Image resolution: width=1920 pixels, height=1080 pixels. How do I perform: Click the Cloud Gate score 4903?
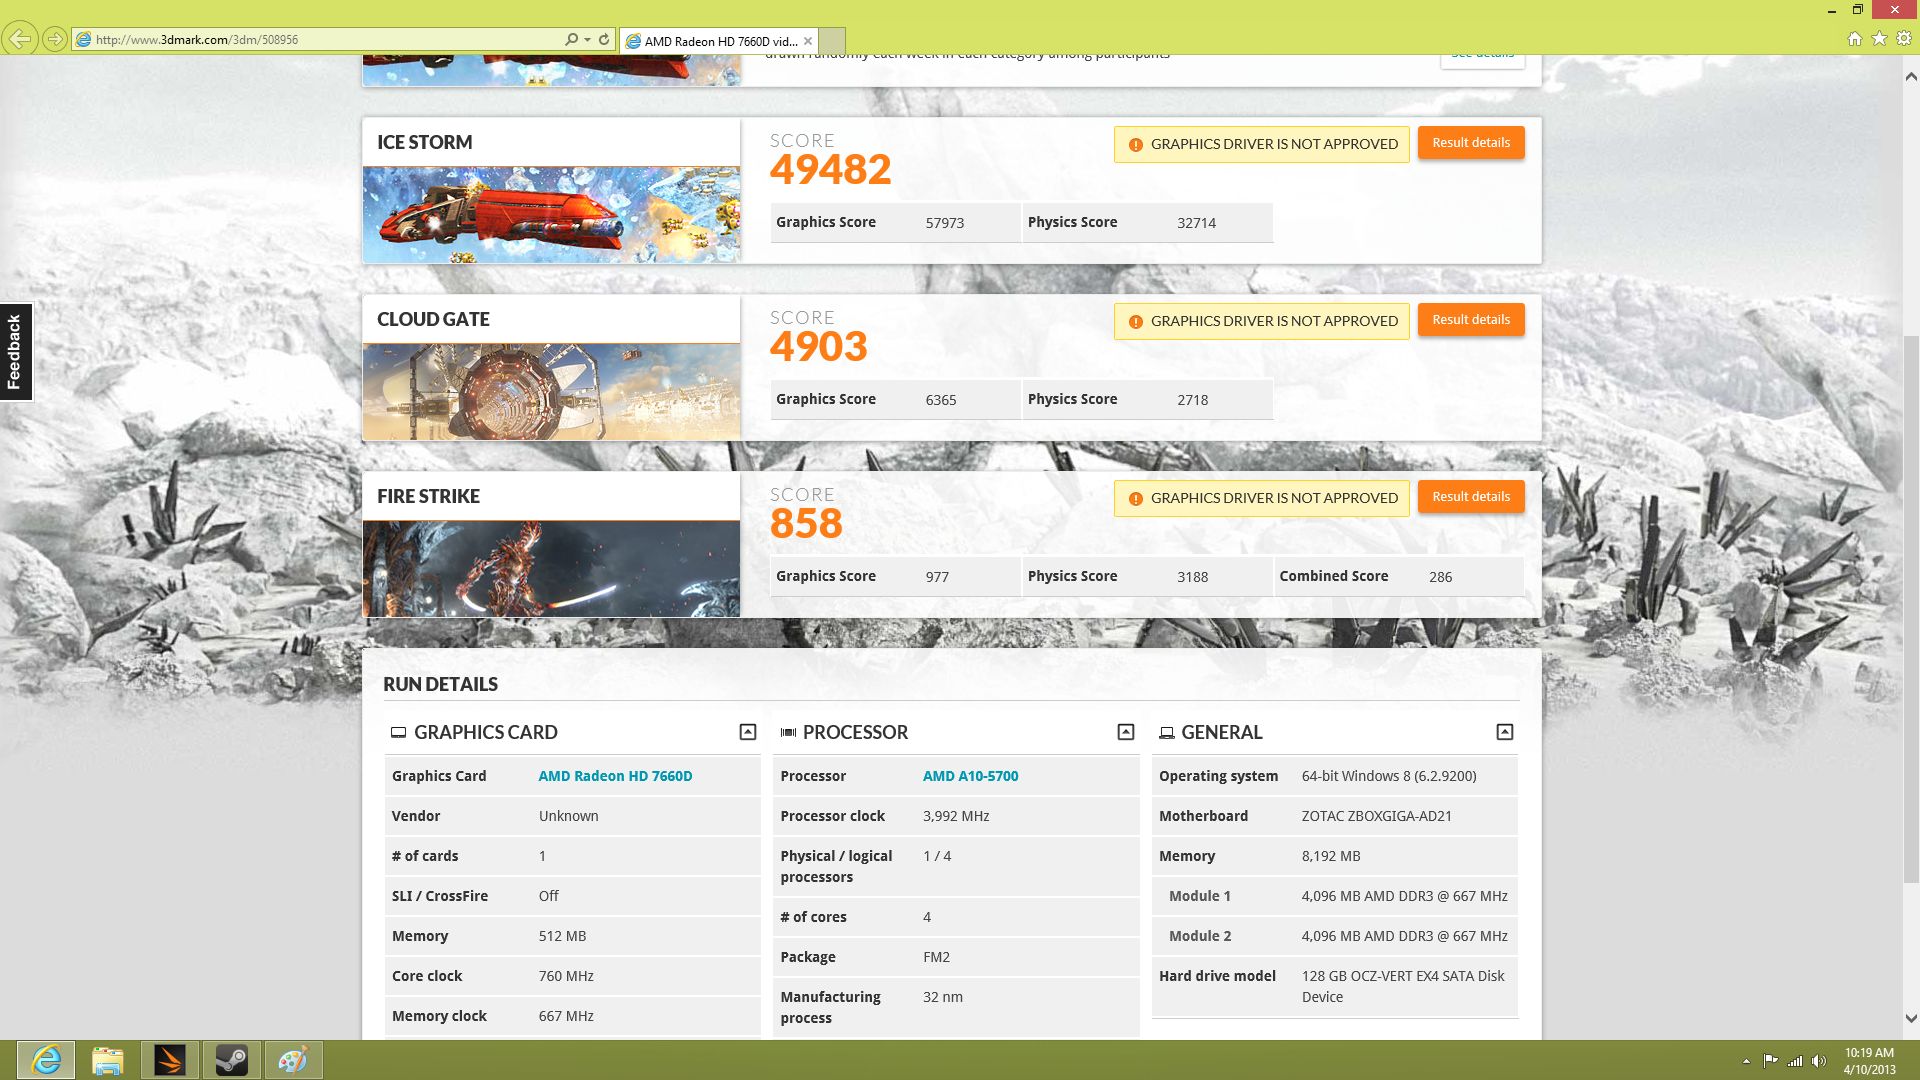(x=818, y=346)
